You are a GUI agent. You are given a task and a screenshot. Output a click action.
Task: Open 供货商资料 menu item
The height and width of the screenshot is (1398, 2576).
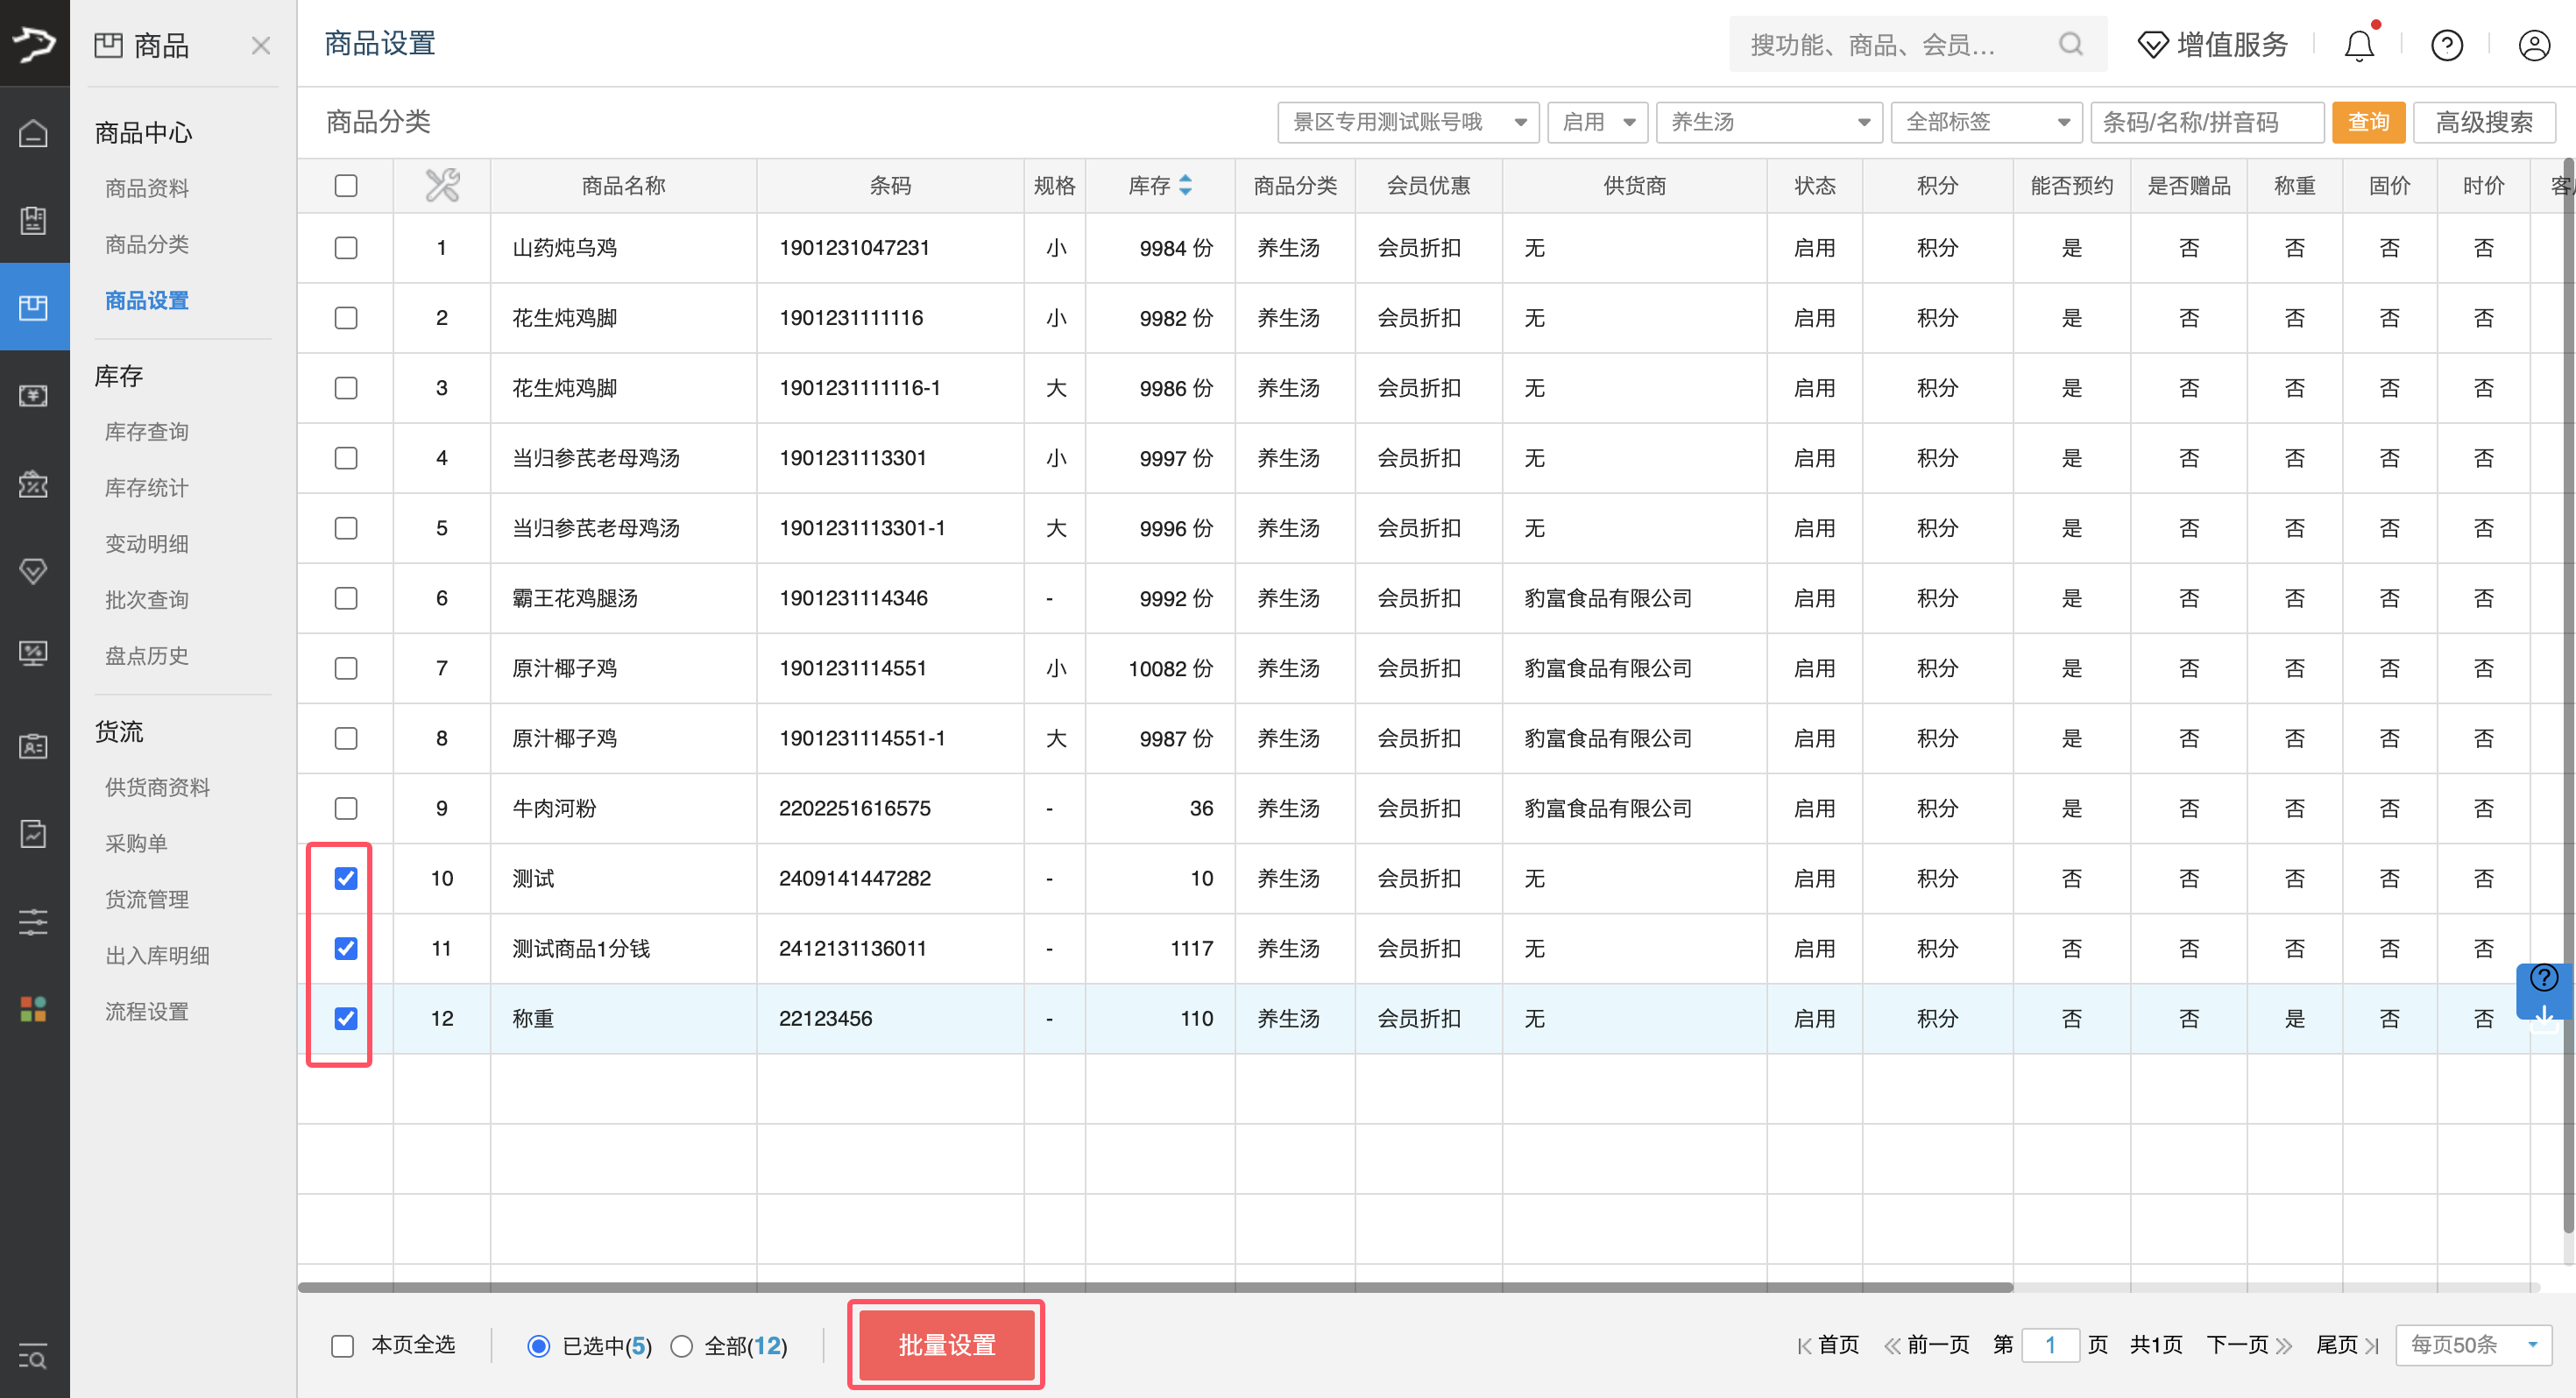click(157, 787)
